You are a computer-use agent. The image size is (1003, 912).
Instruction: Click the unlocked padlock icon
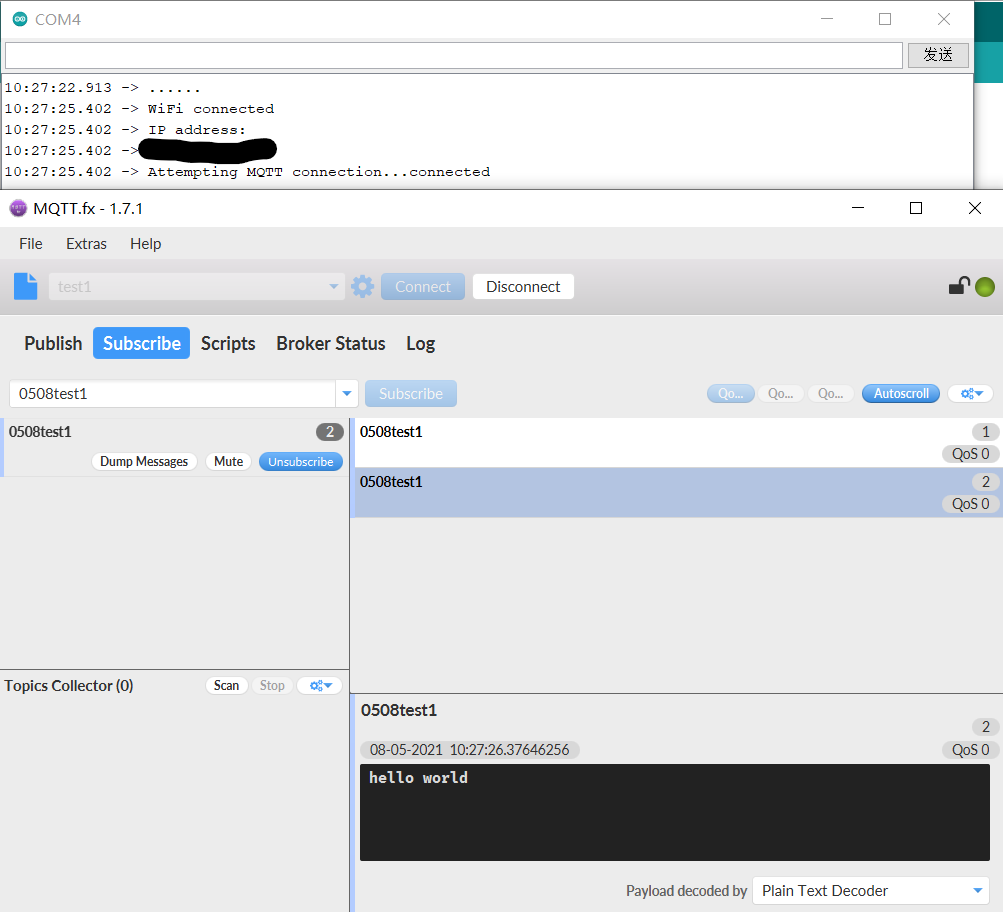960,285
